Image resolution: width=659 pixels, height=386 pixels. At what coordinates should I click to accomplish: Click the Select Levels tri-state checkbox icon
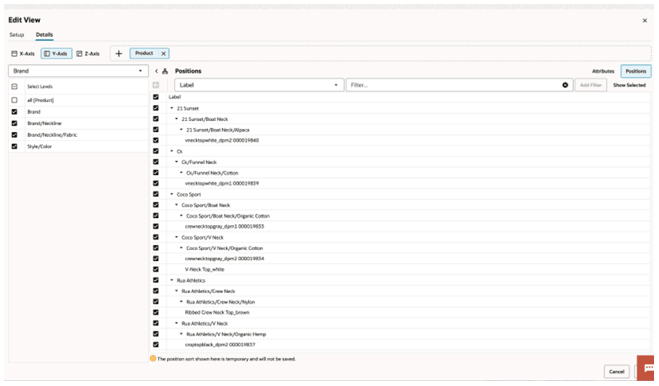[x=14, y=87]
